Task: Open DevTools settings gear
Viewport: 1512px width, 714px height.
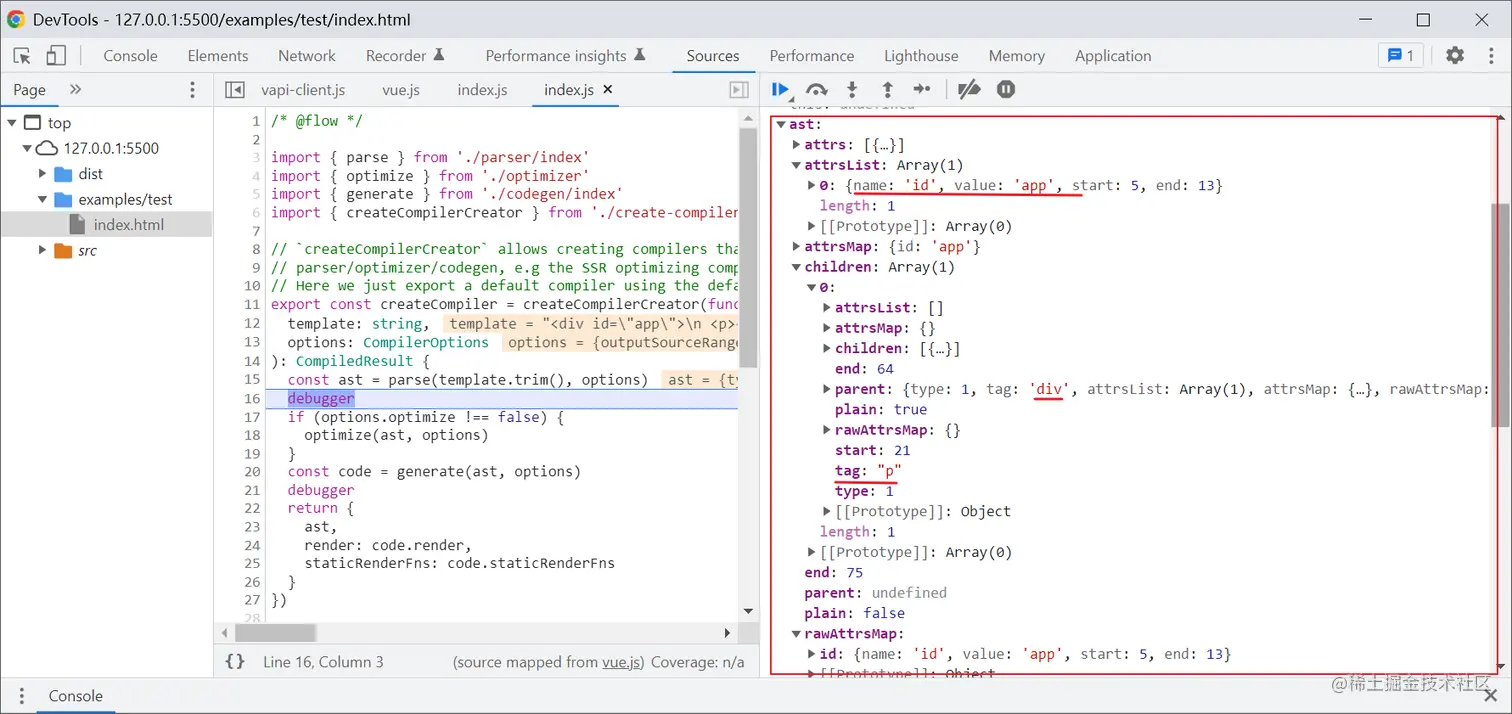Action: (1455, 56)
